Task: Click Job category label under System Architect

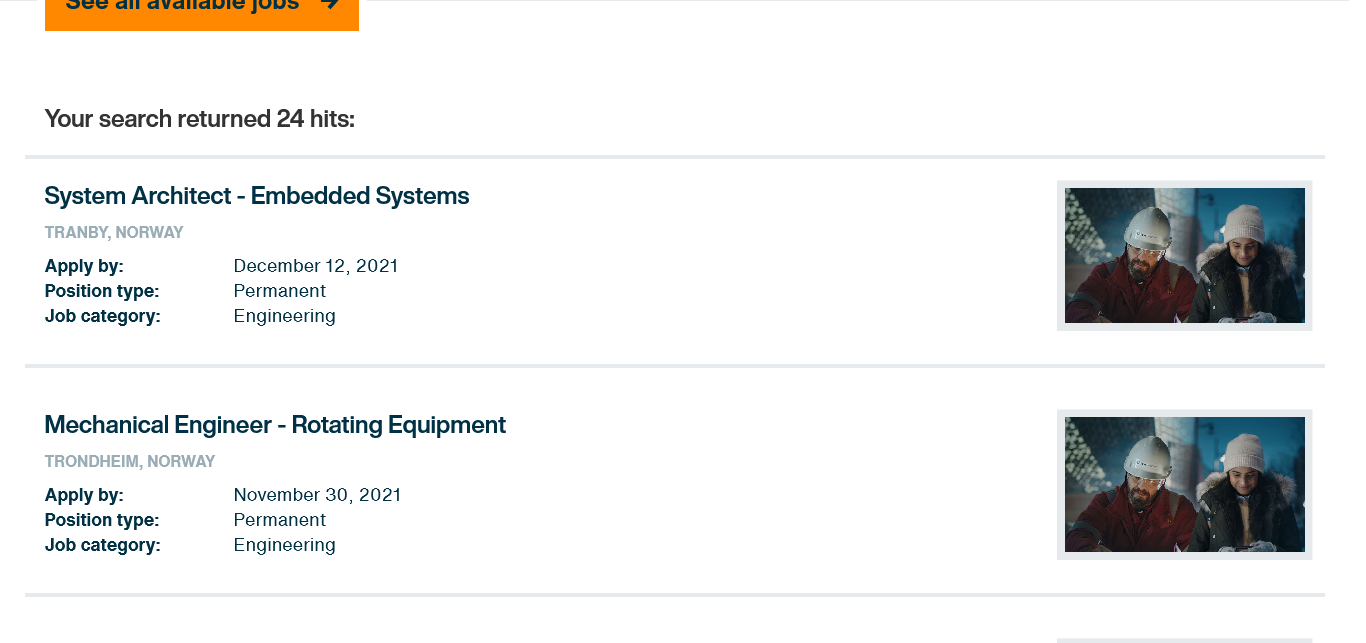Action: 103,316
